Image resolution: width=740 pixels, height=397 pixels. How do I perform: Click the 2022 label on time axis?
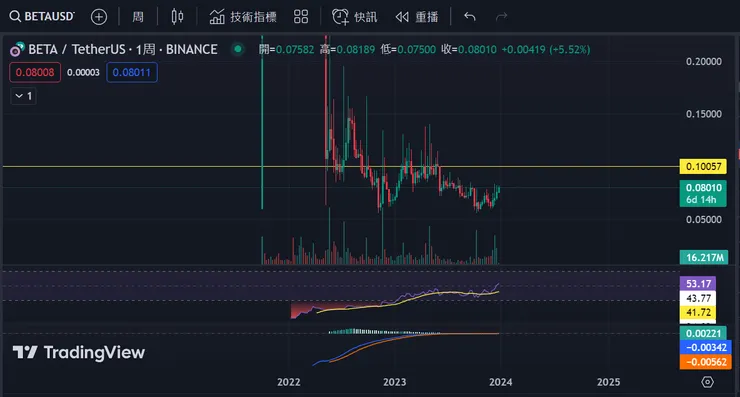click(288, 382)
